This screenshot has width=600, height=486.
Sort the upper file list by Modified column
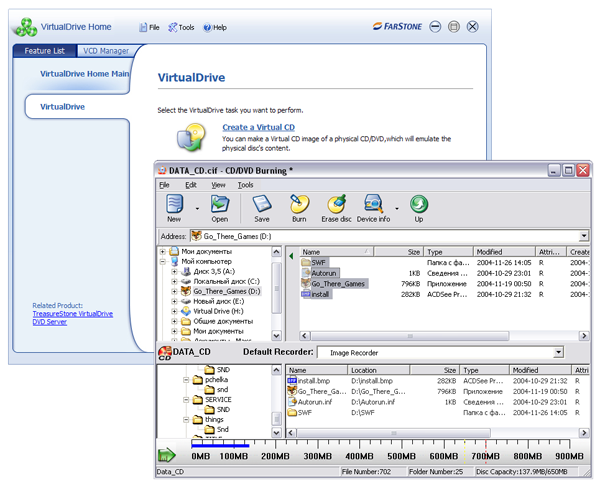click(504, 252)
